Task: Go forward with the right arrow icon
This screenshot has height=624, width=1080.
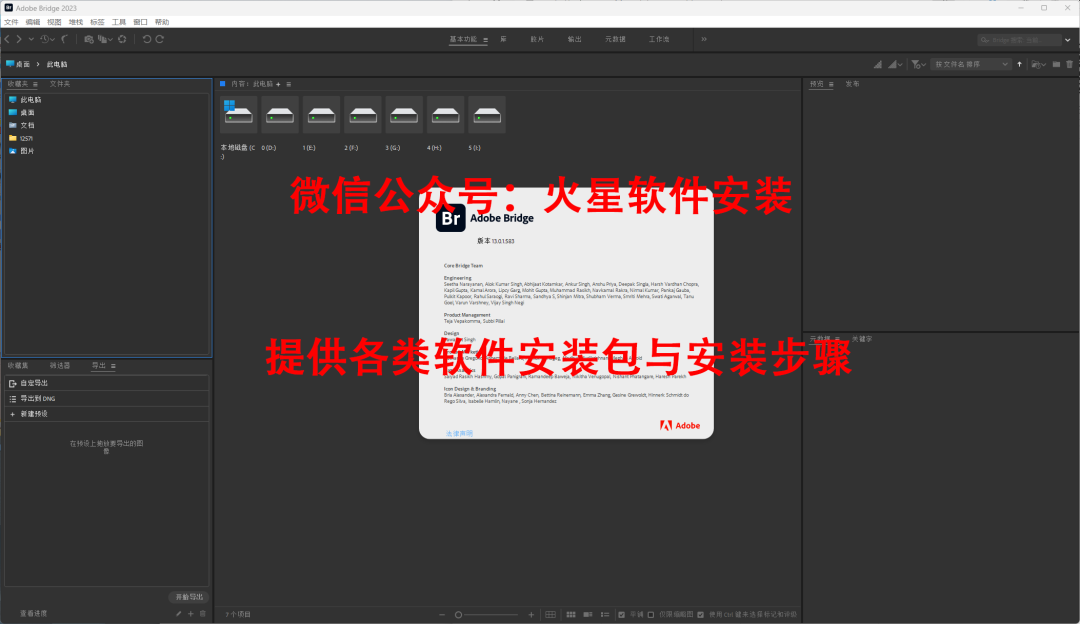Action: pyautogui.click(x=19, y=39)
